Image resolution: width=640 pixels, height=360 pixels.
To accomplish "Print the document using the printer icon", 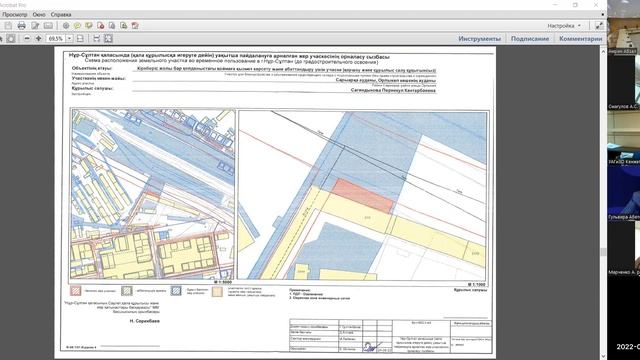I will click(22, 26).
